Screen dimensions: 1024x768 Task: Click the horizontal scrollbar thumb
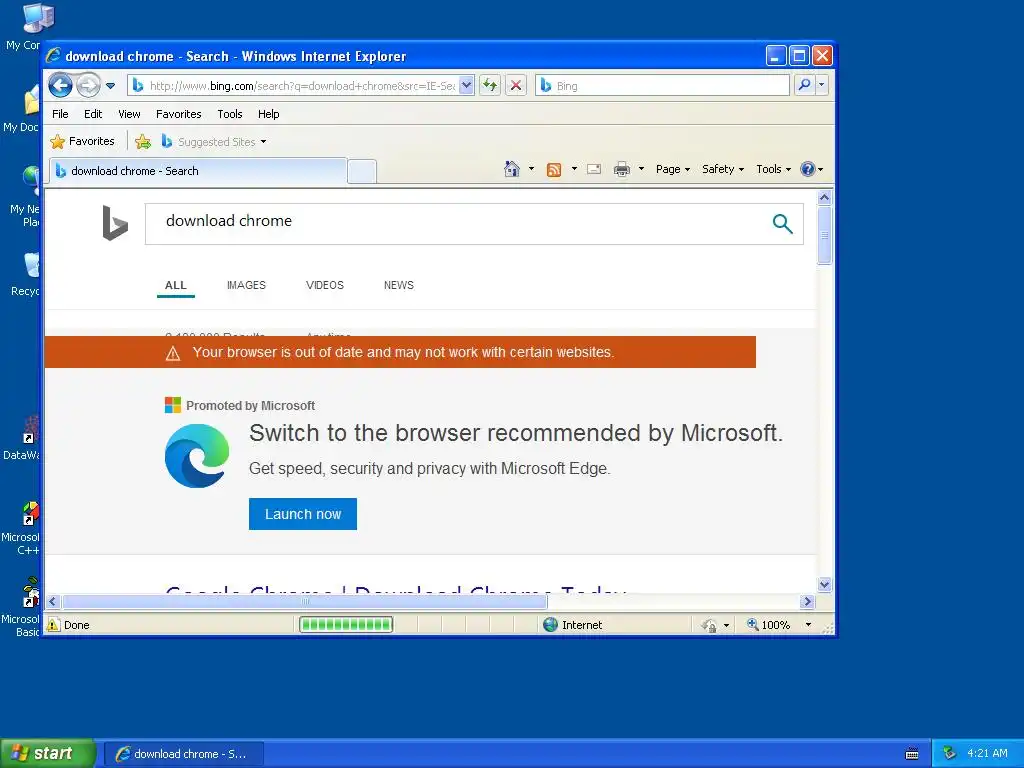[x=304, y=601]
